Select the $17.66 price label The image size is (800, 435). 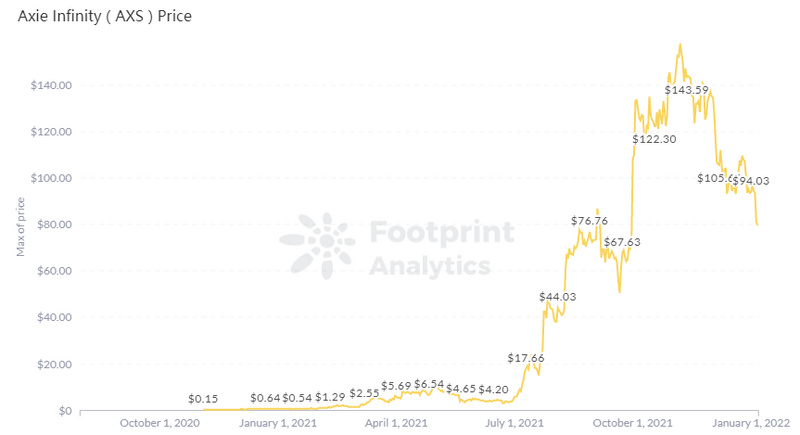tap(526, 359)
